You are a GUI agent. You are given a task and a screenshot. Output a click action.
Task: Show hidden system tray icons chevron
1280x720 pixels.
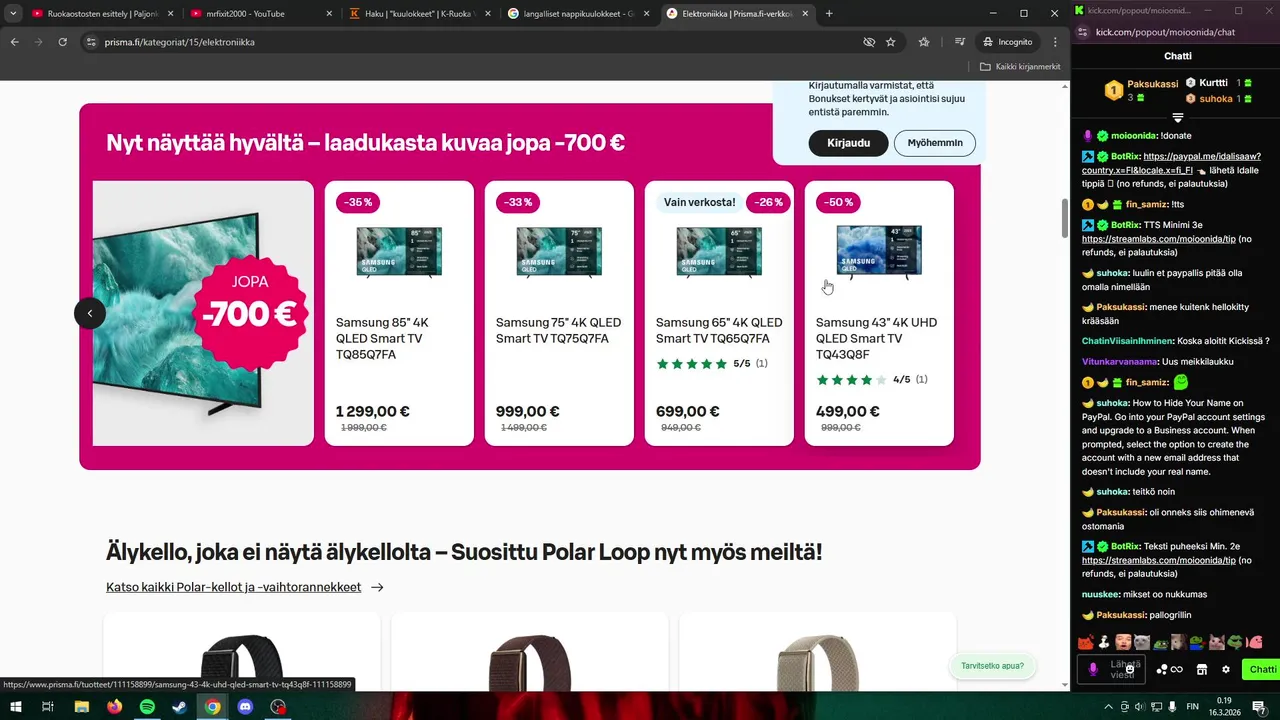tap(1108, 707)
